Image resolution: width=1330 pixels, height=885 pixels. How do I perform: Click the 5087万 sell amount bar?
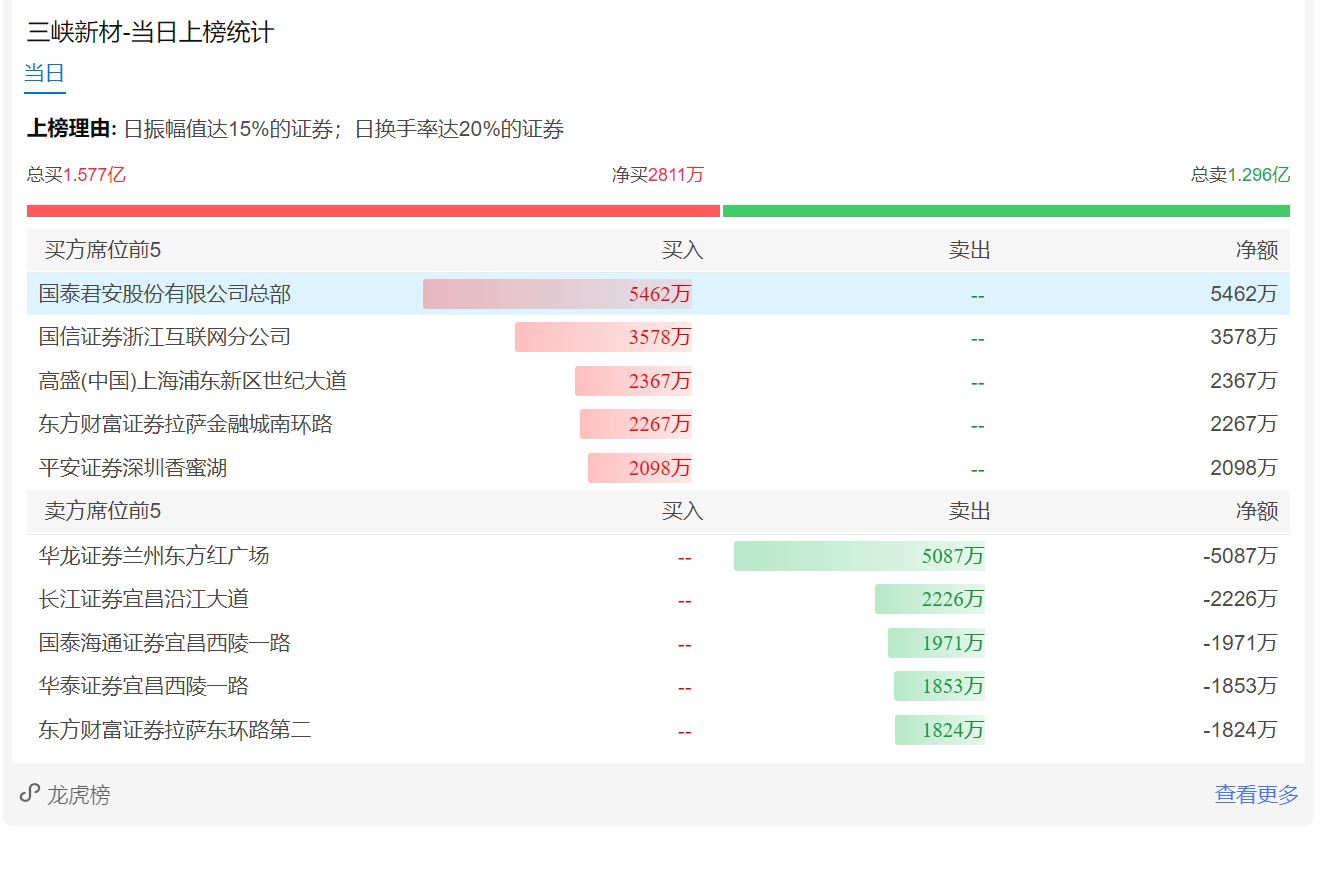859,556
